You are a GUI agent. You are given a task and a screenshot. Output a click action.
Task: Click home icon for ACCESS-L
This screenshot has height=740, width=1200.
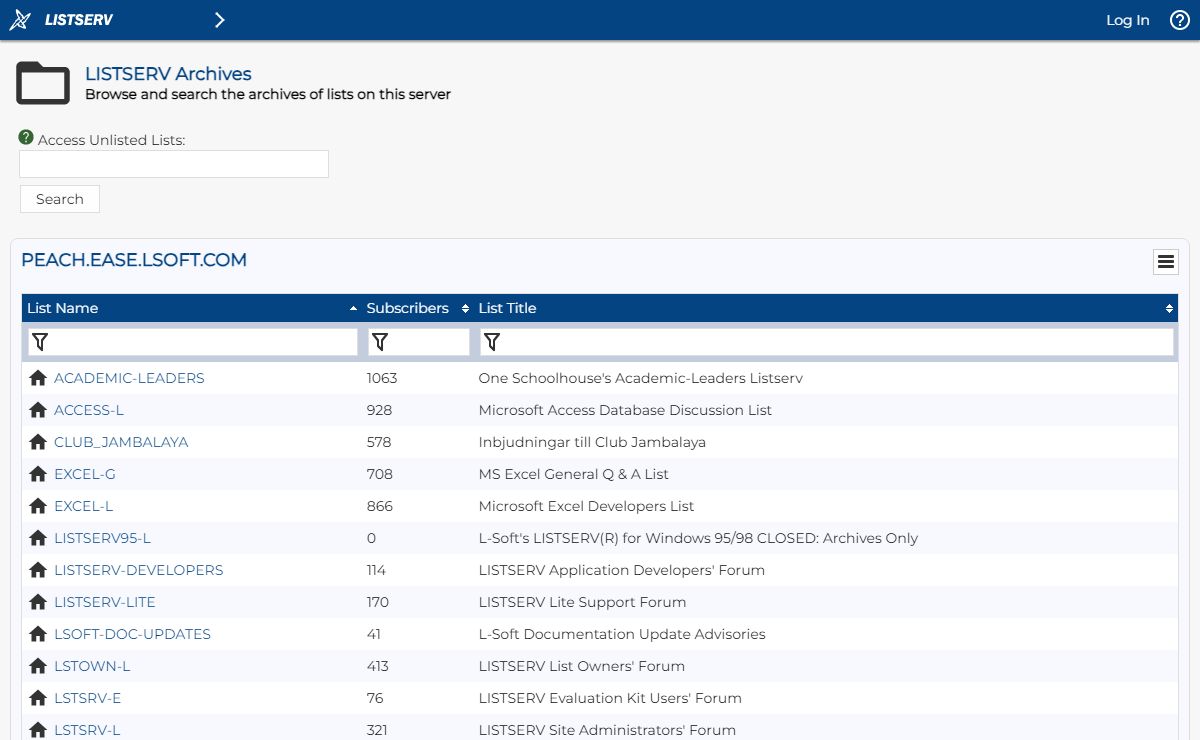(38, 410)
